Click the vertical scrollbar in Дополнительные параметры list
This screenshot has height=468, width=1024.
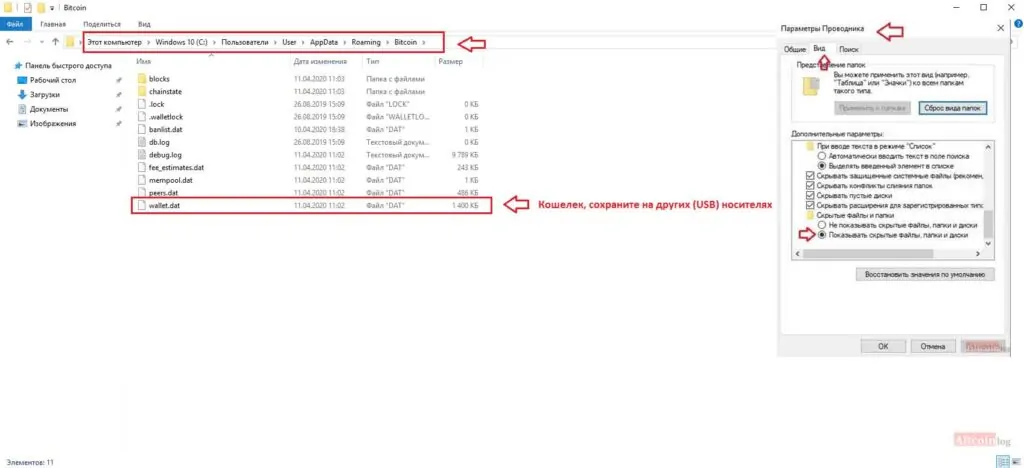click(987, 225)
